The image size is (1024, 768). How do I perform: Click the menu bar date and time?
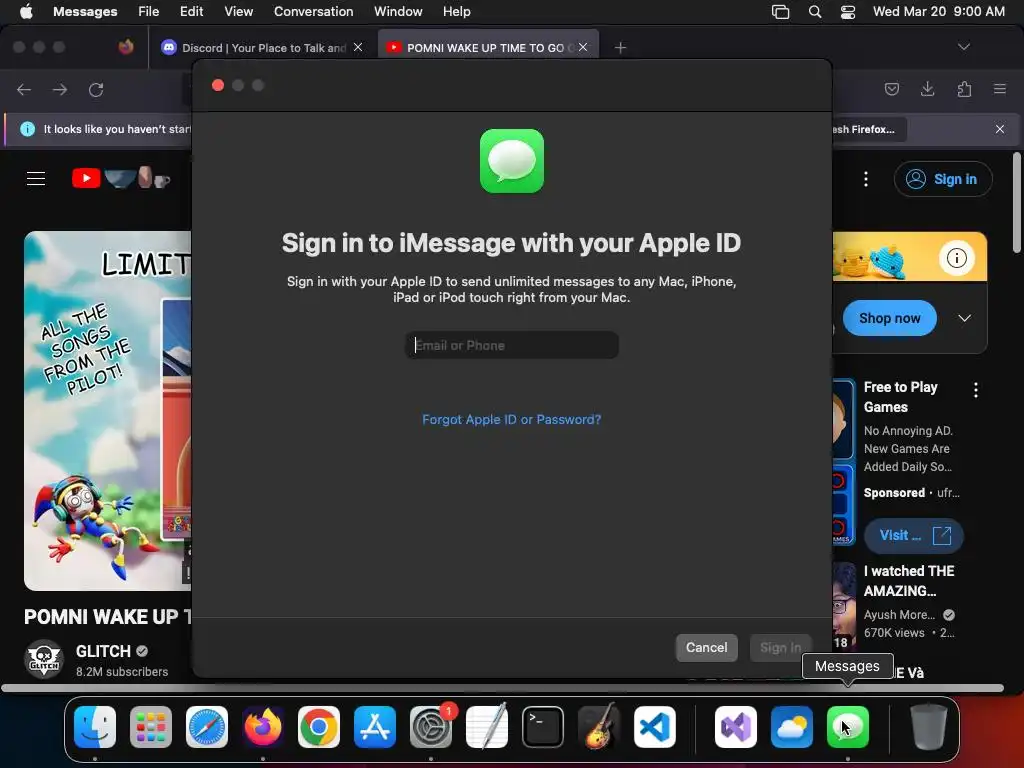(x=938, y=11)
